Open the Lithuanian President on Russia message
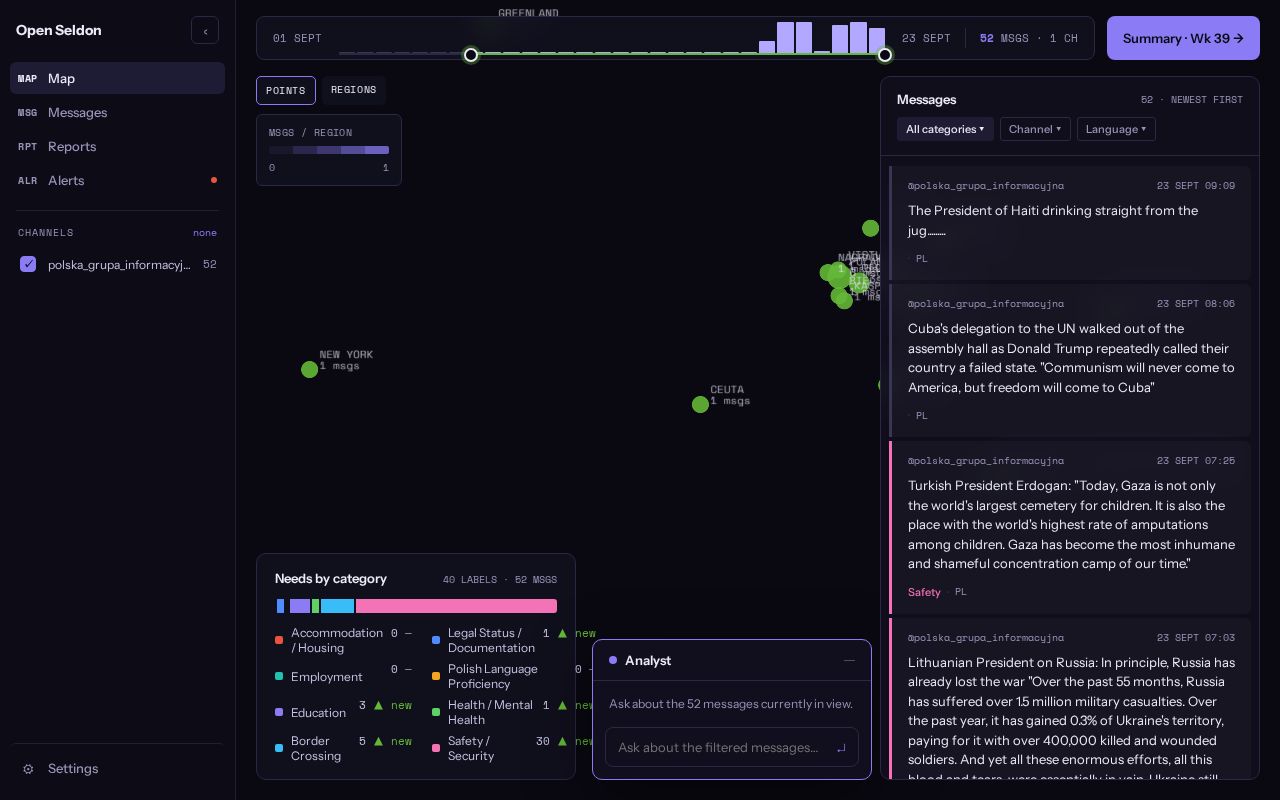 point(1070,699)
